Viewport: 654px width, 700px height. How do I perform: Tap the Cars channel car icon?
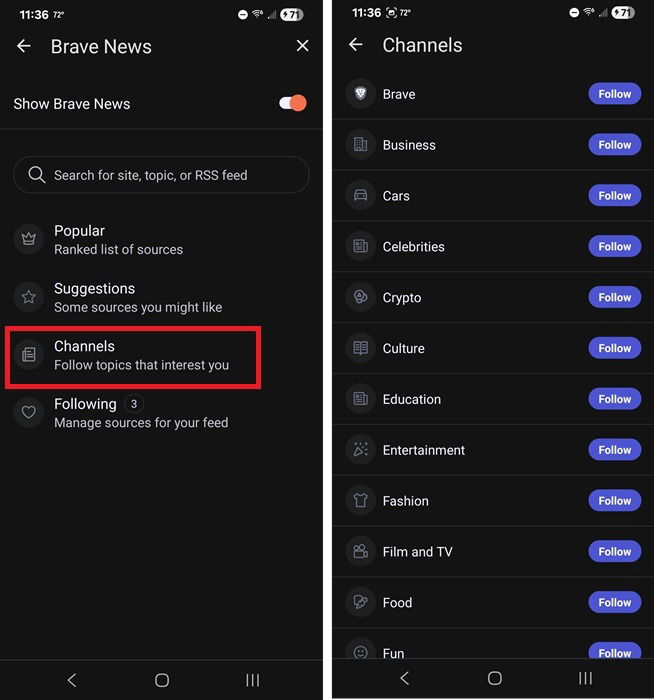tap(360, 196)
